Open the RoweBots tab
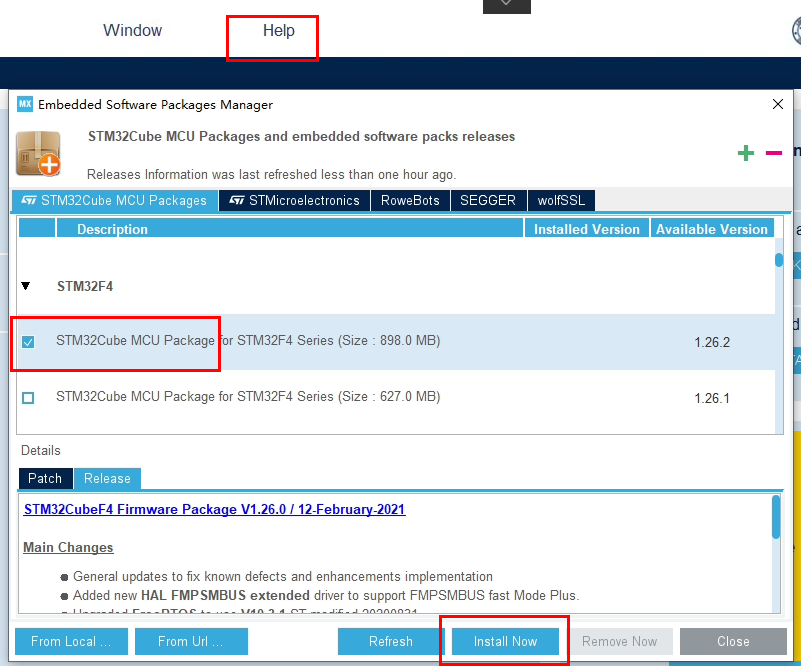801x666 pixels. coord(410,200)
